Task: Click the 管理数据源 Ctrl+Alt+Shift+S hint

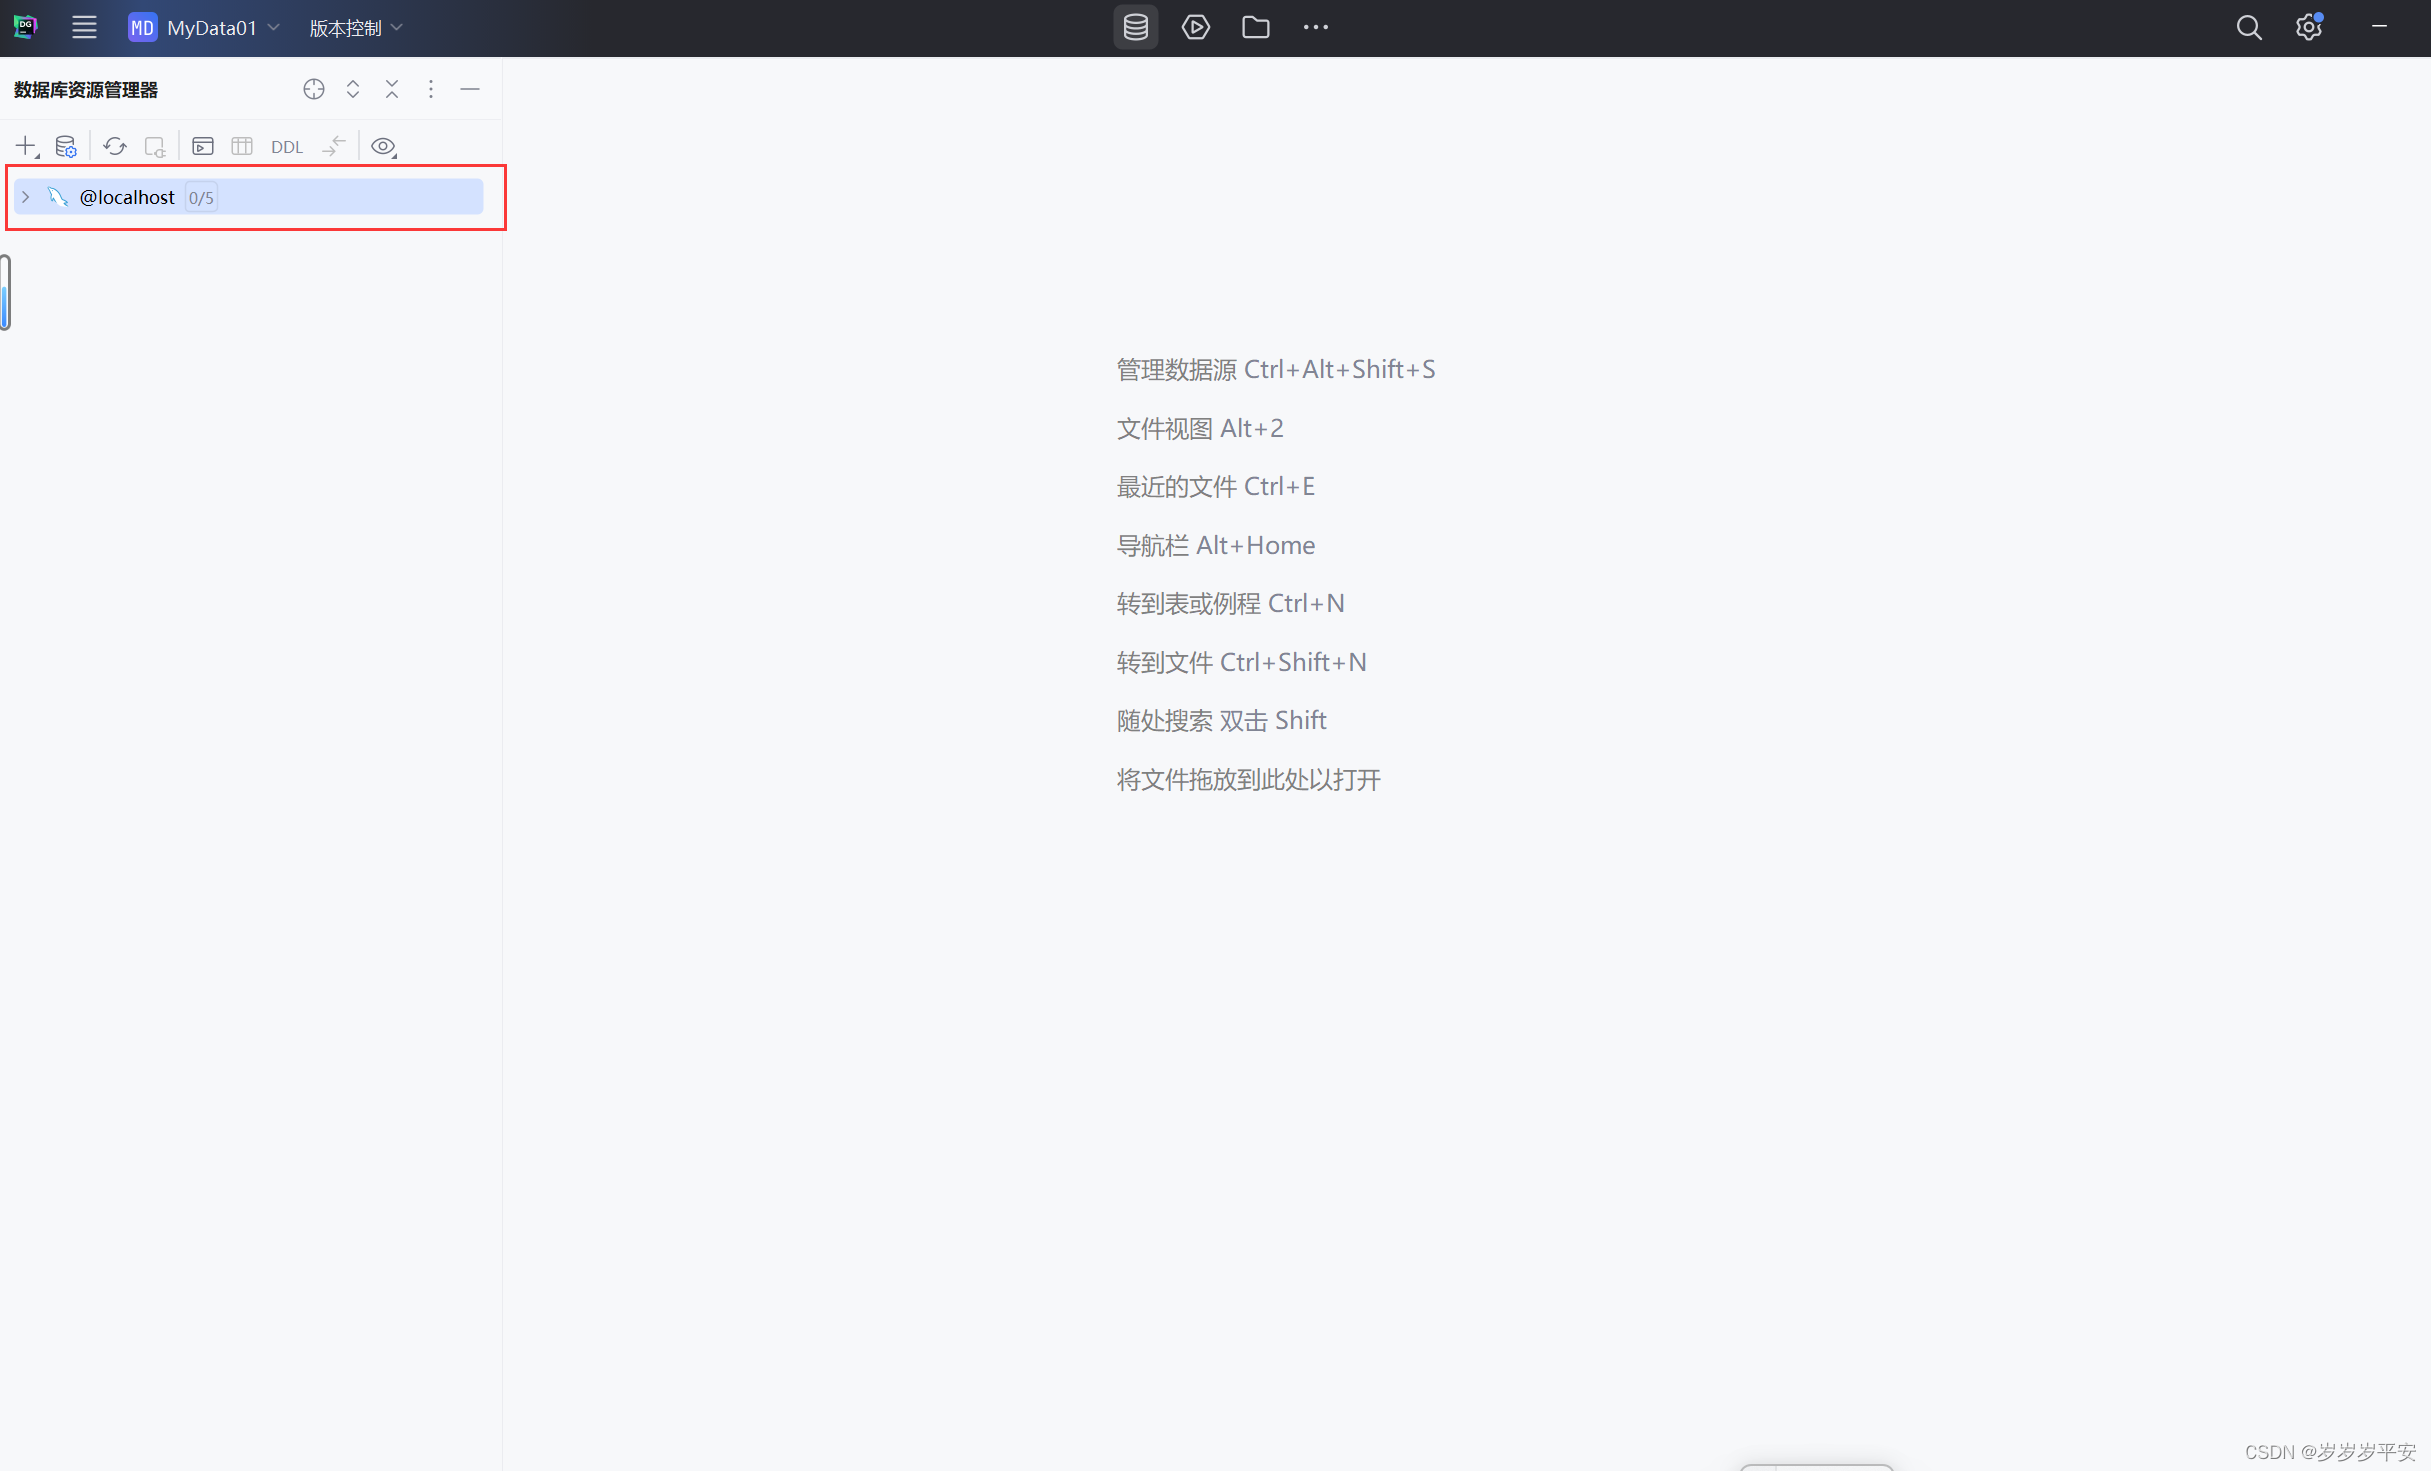Action: [x=1276, y=369]
